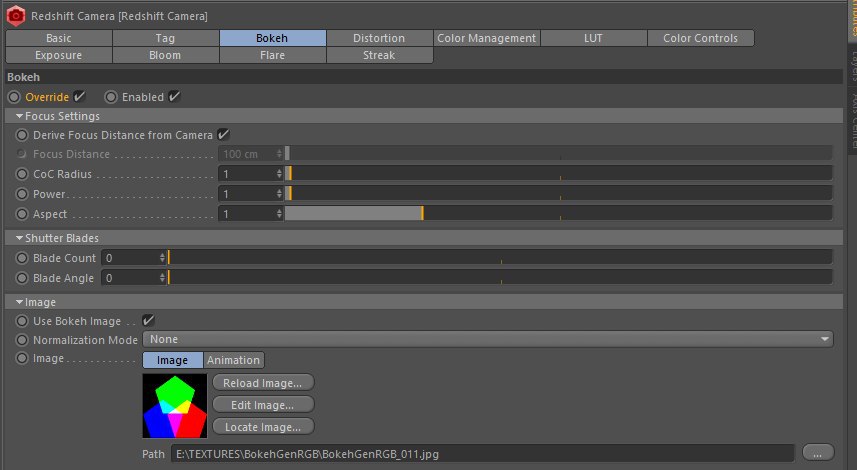Click the Blade Count value field

click(130, 258)
